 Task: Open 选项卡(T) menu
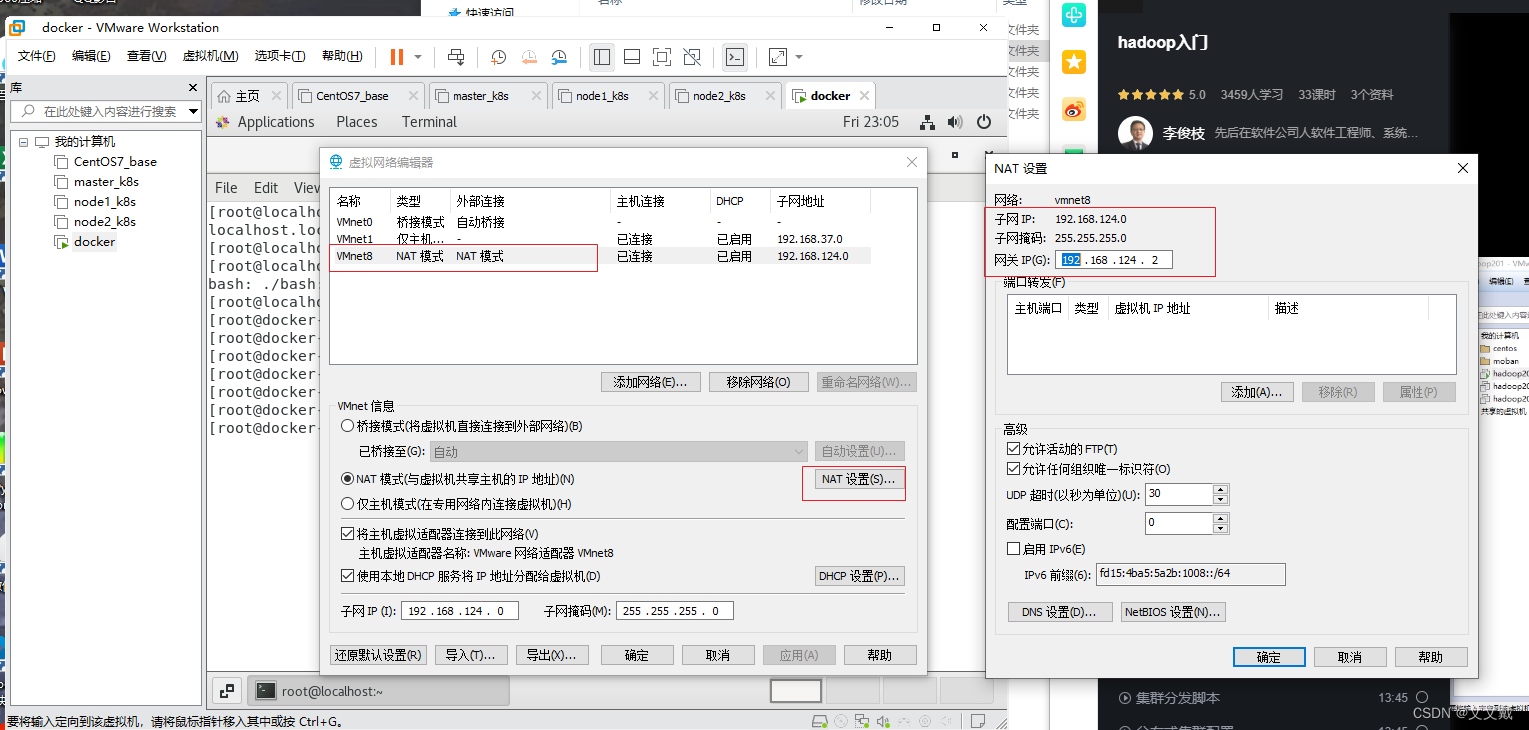[x=280, y=56]
